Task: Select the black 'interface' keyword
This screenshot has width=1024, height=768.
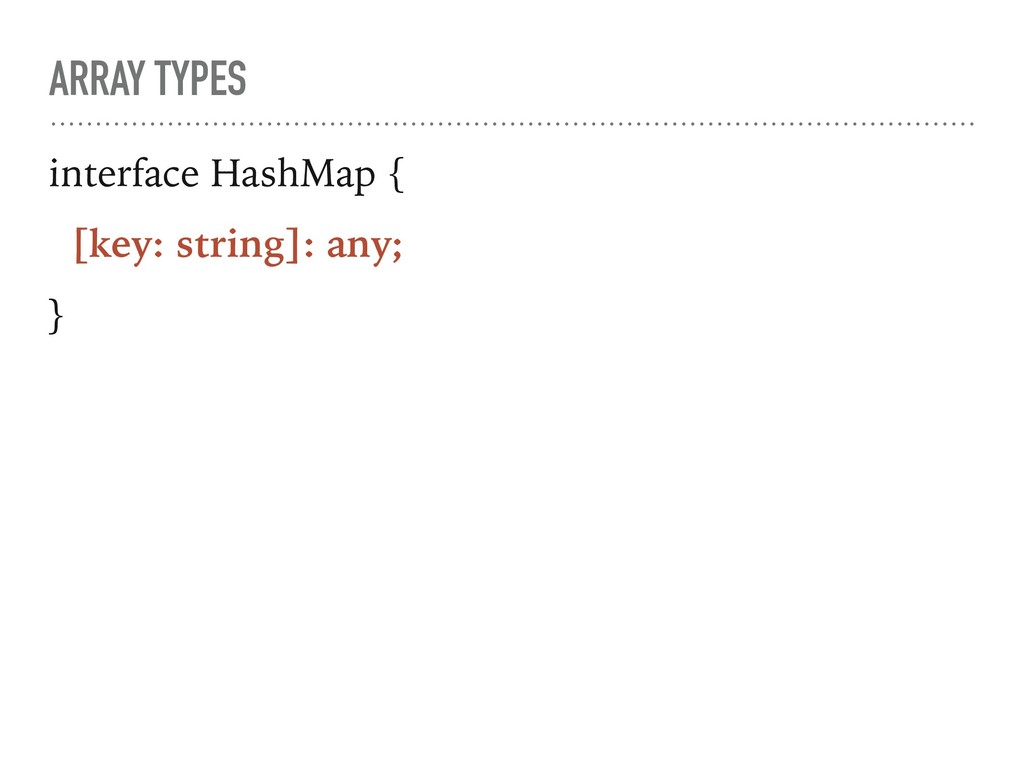Action: (x=123, y=174)
